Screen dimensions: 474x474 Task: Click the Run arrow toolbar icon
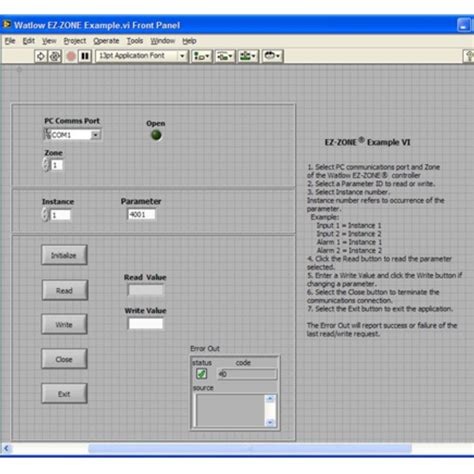pos(41,56)
